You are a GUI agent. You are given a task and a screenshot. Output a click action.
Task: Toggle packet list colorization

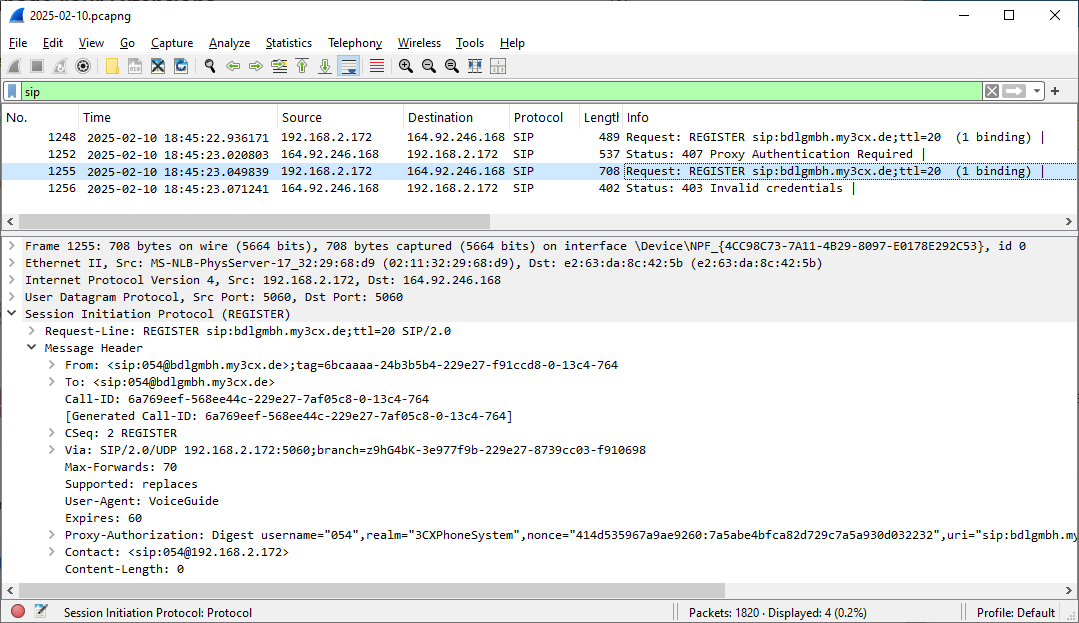point(376,66)
